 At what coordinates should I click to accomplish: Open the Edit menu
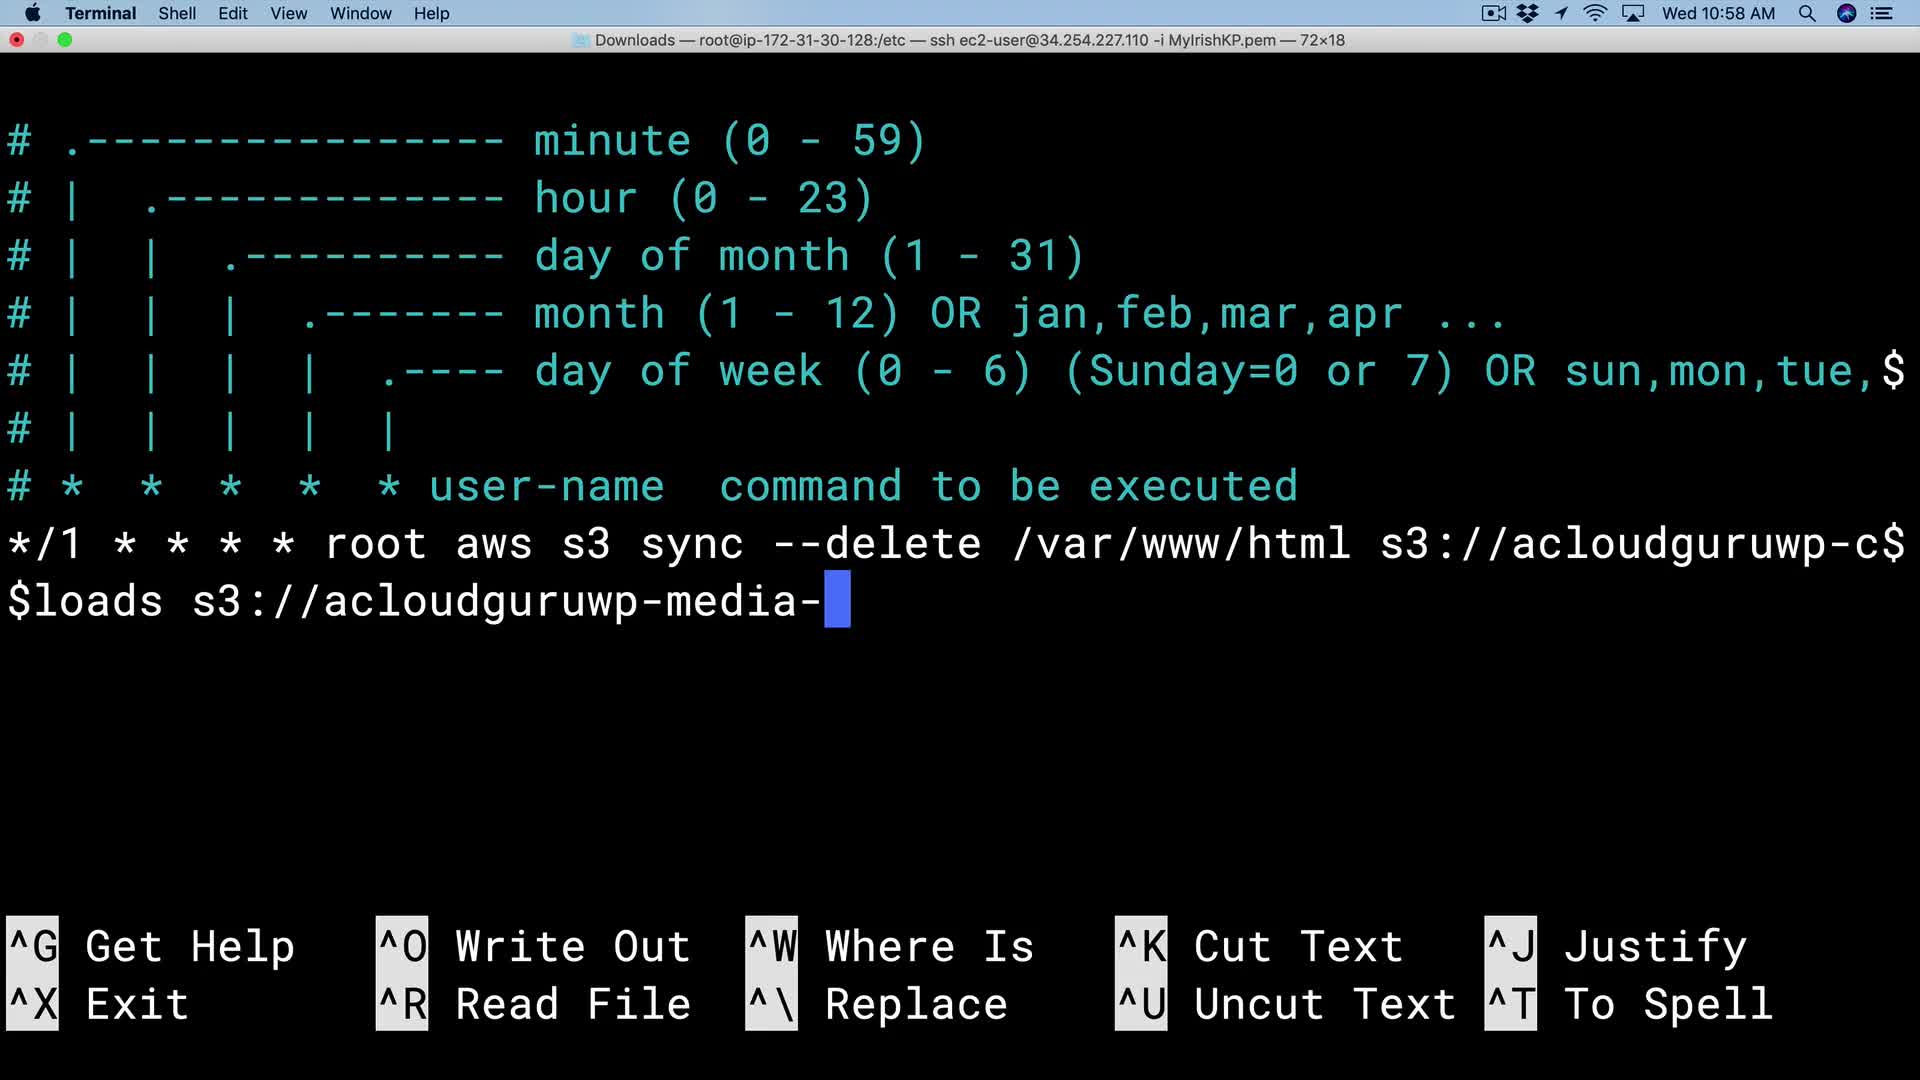tap(233, 13)
